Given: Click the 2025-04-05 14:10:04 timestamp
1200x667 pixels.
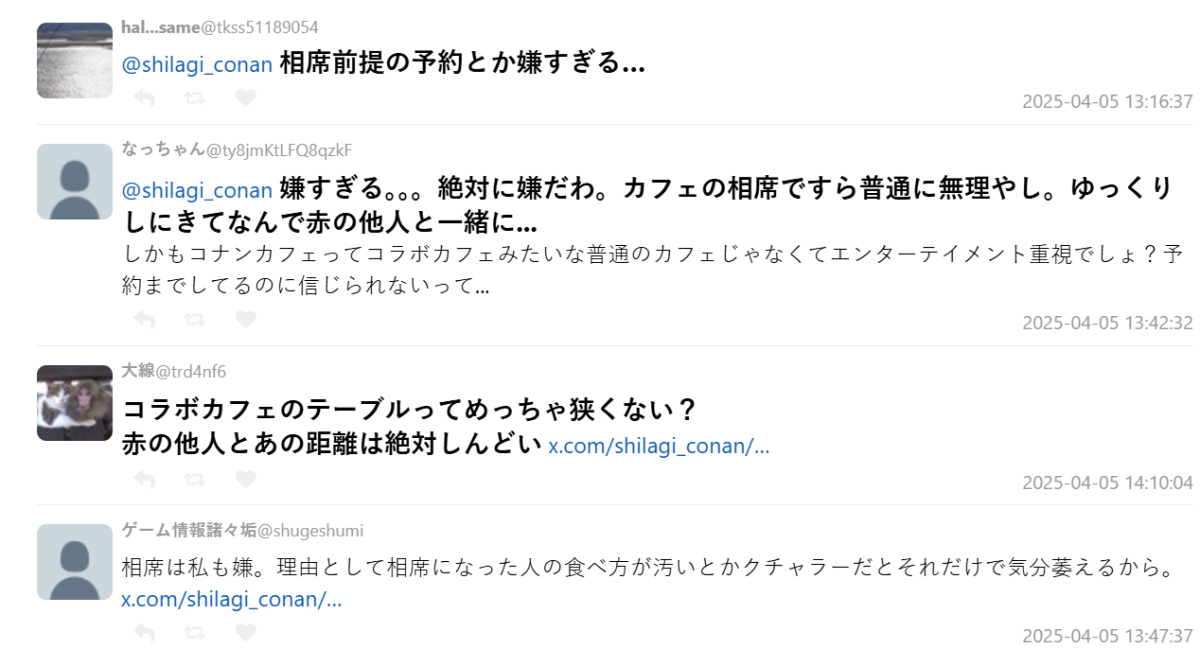Looking at the screenshot, I should [1107, 483].
